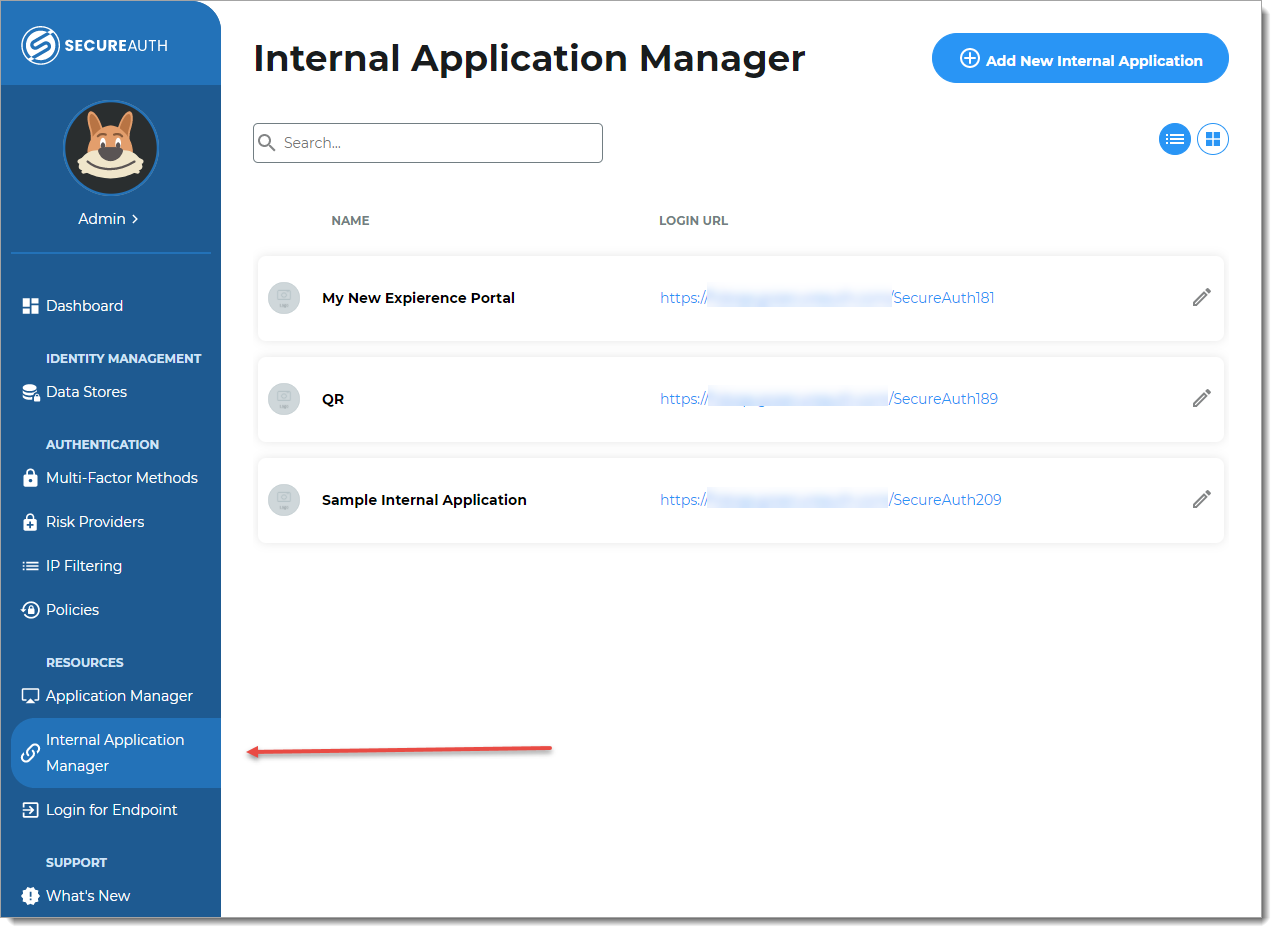This screenshot has width=1277, height=933.
Task: Open What's New under Support
Action: (x=86, y=895)
